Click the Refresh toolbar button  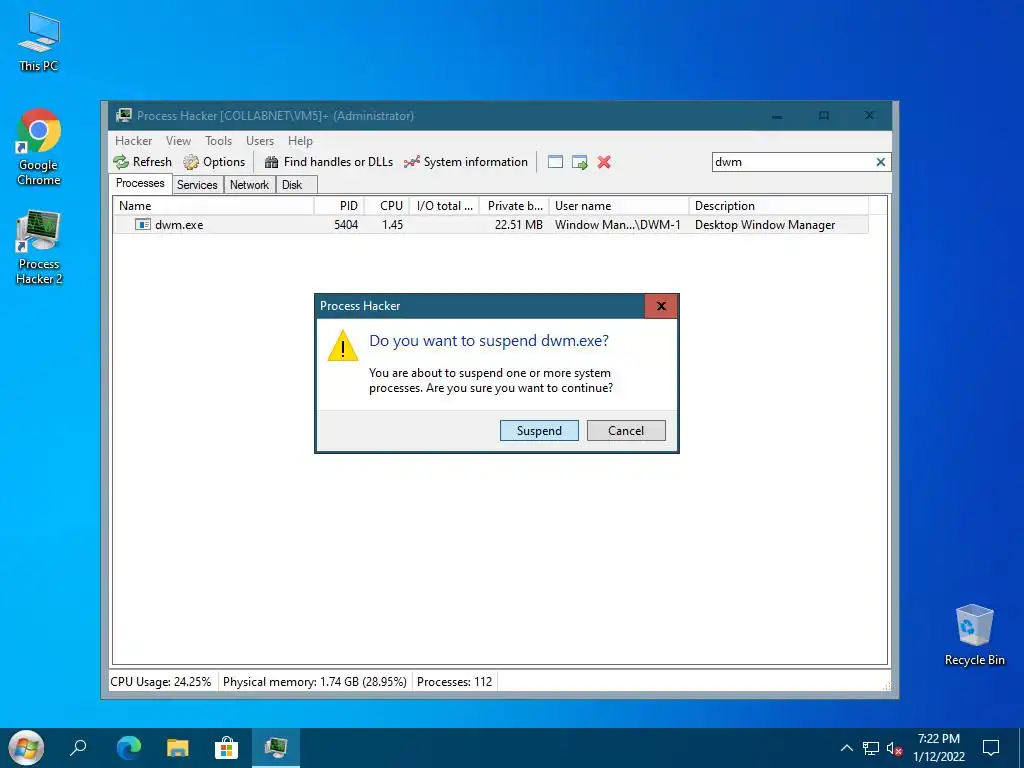142,162
